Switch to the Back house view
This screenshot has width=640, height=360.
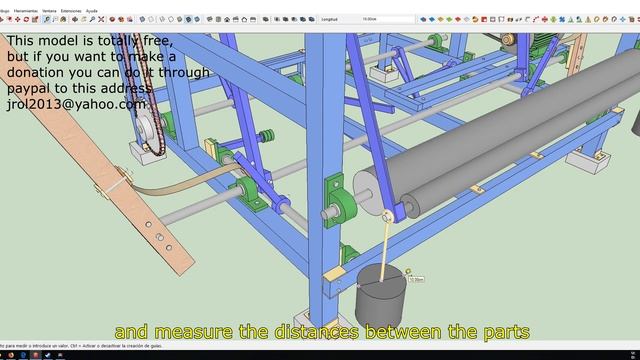click(x=244, y=19)
